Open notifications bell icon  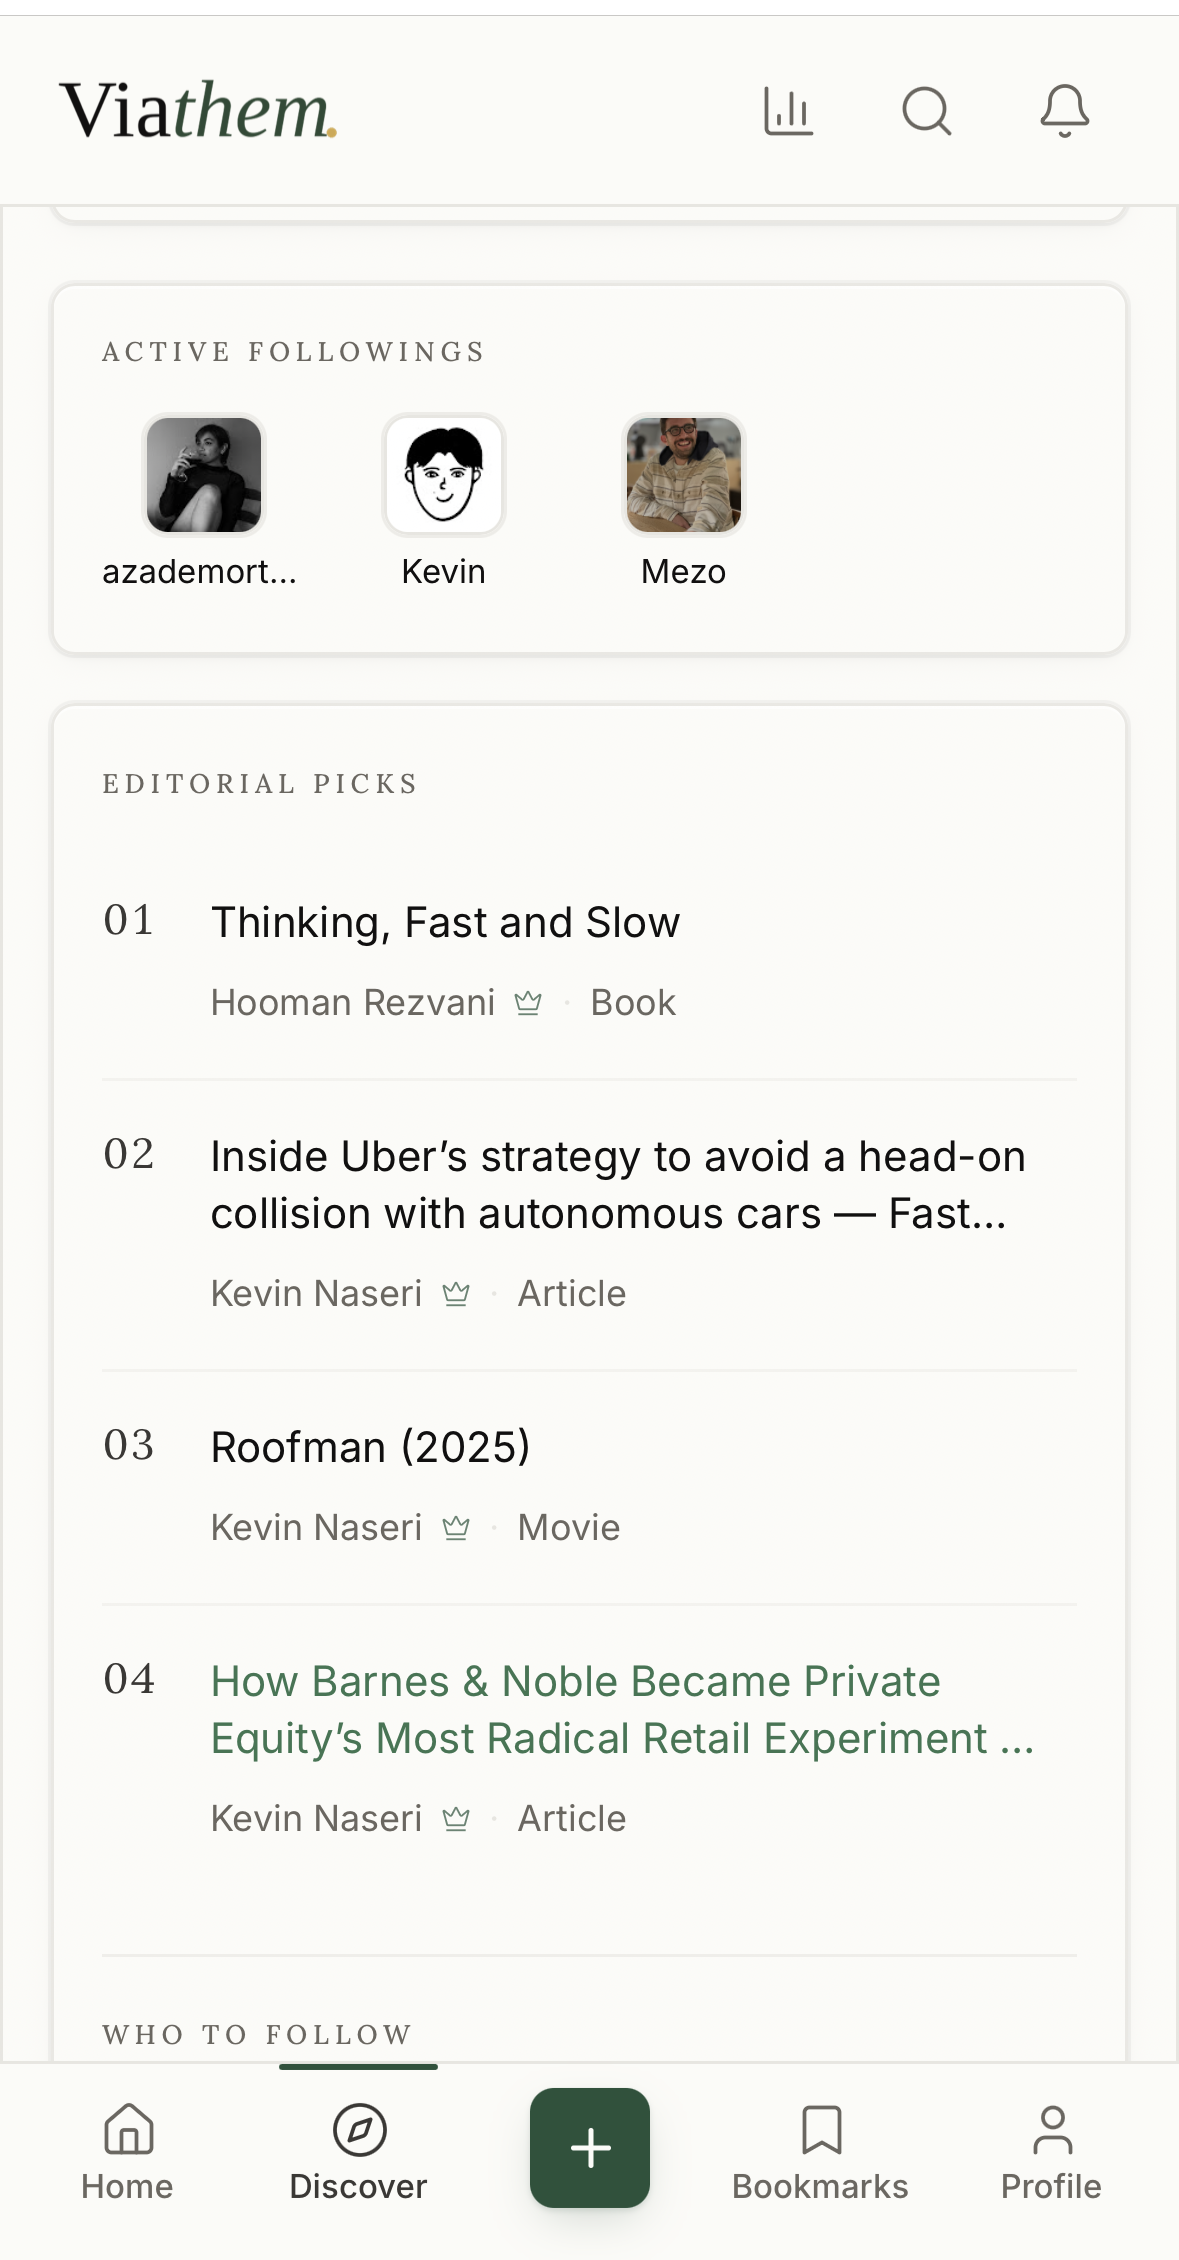pyautogui.click(x=1065, y=110)
